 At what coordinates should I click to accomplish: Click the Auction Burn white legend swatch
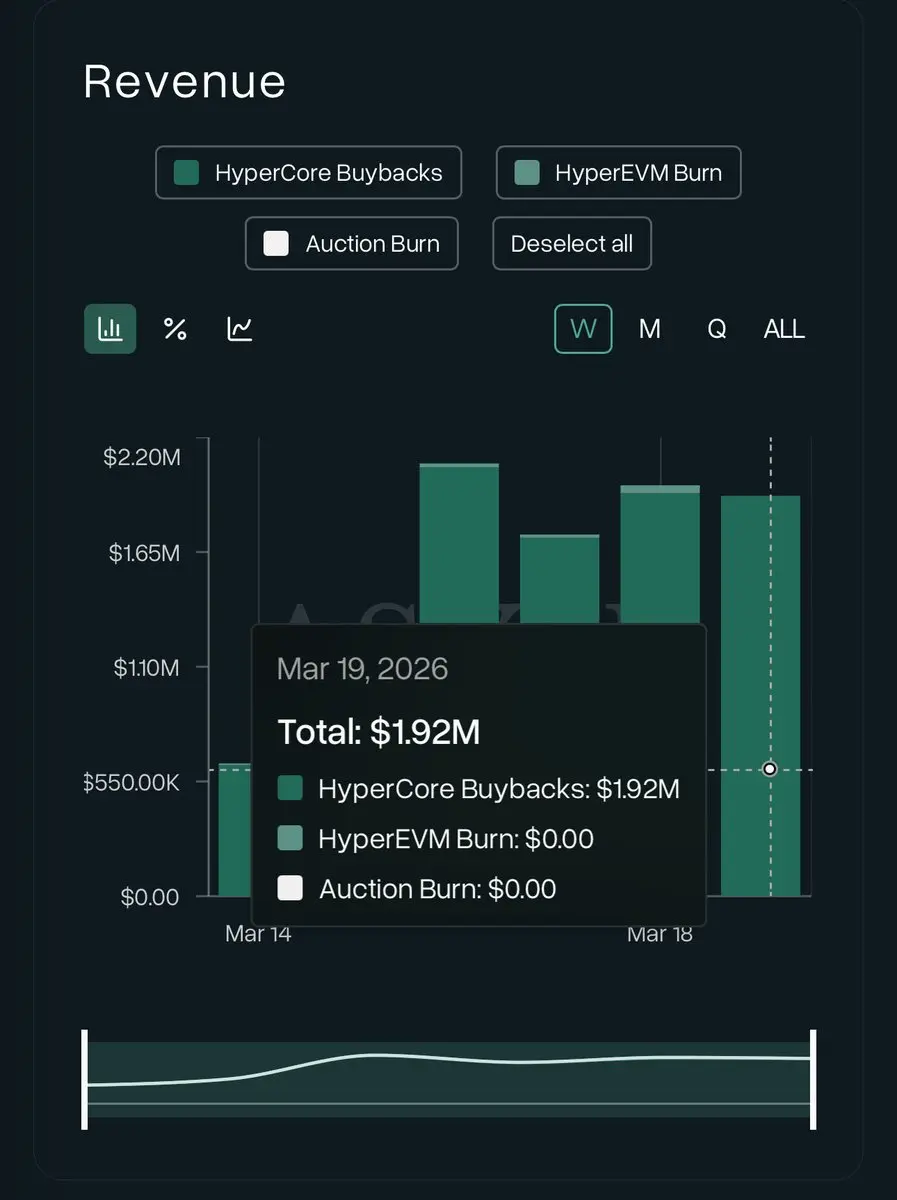[x=276, y=244]
